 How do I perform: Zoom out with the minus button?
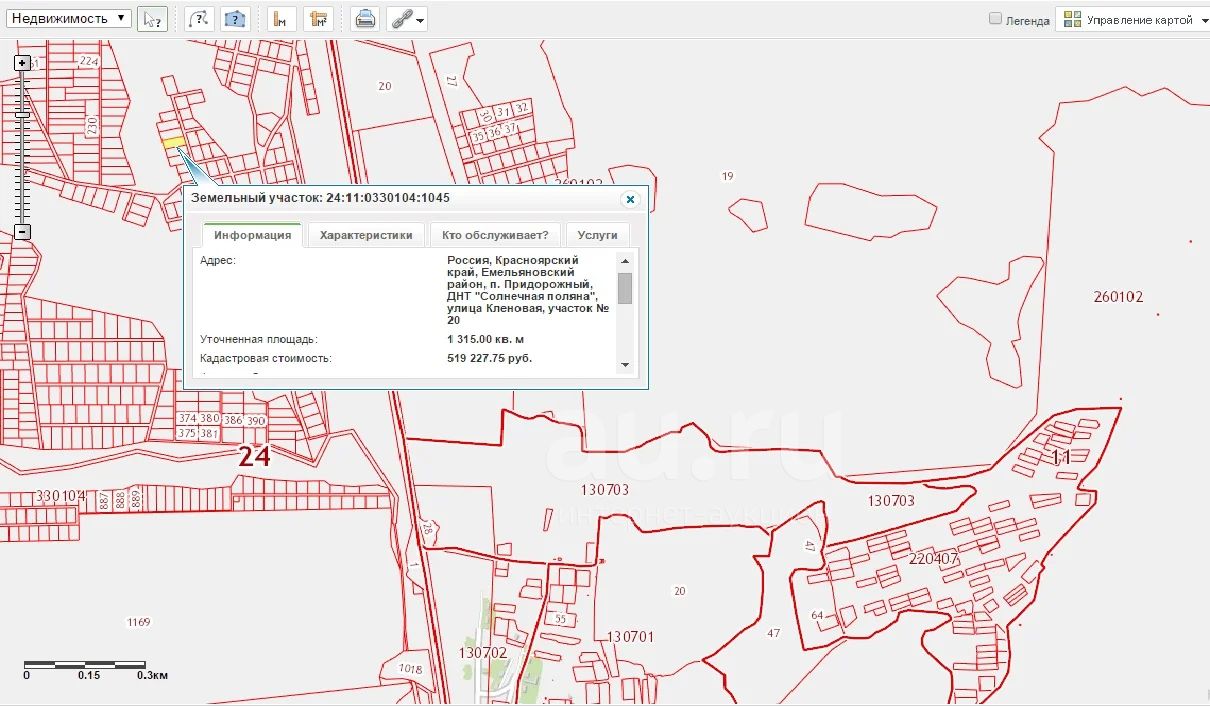tap(22, 232)
